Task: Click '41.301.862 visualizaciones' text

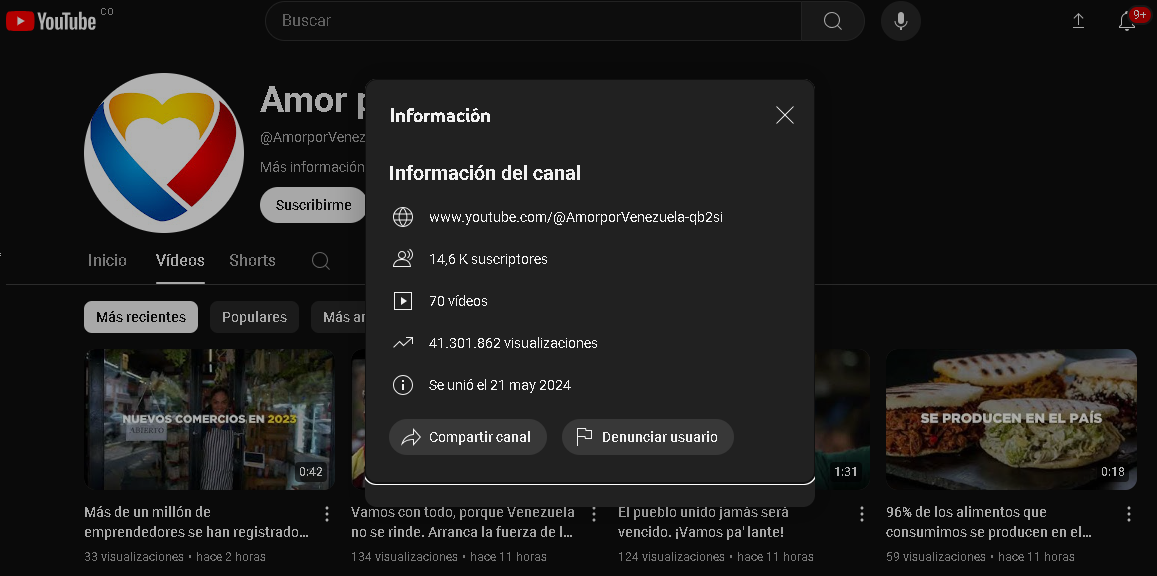Action: tap(513, 343)
